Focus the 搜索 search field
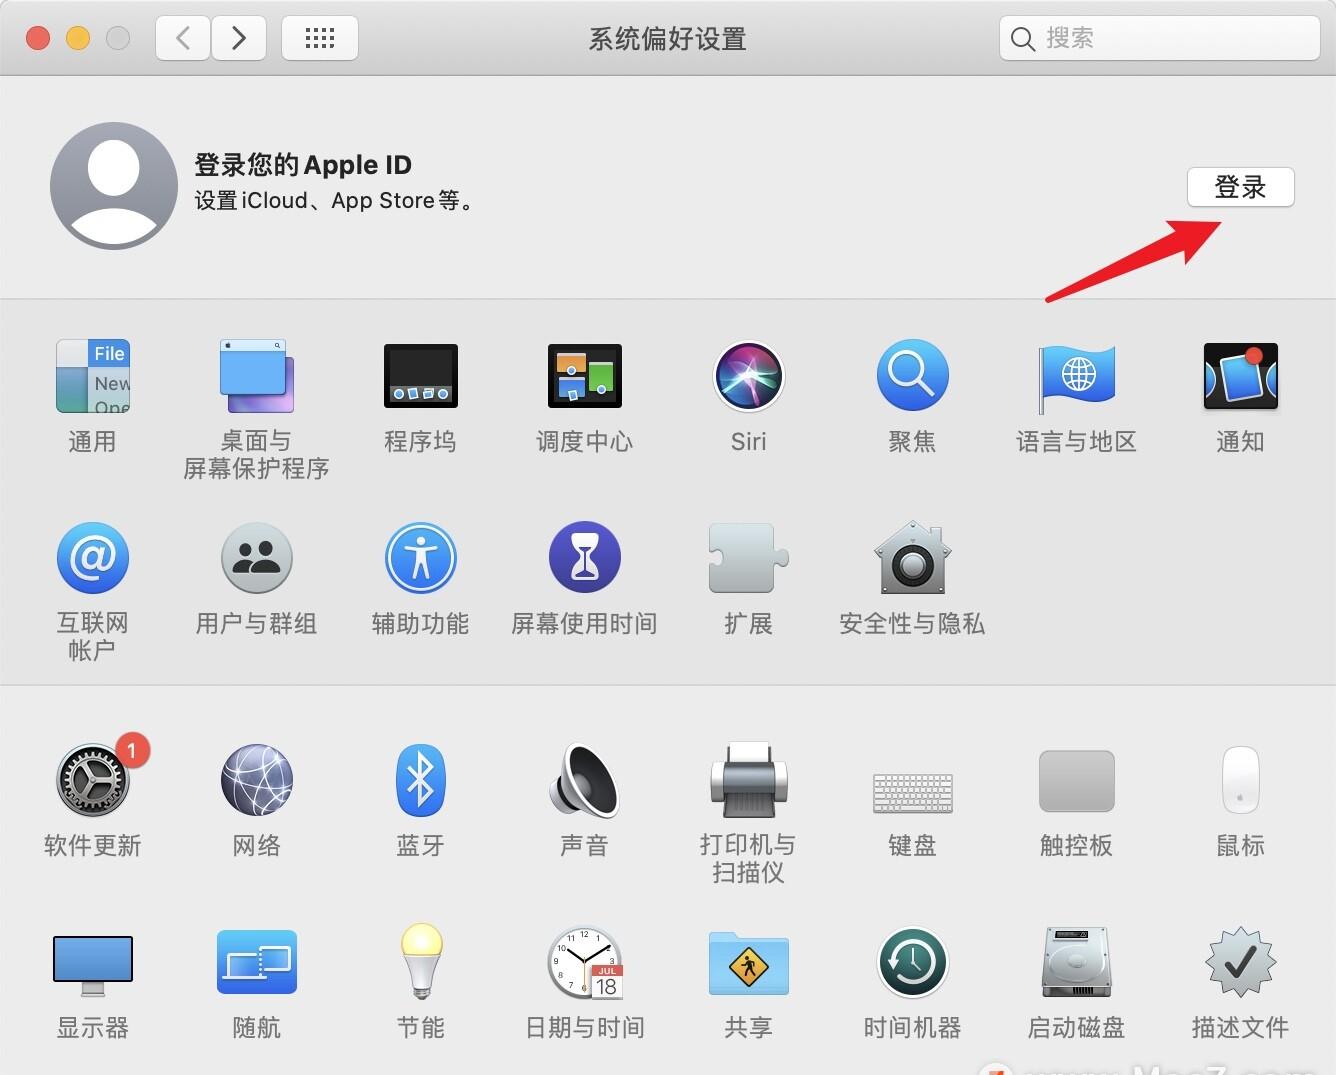The height and width of the screenshot is (1075, 1336). point(1160,39)
